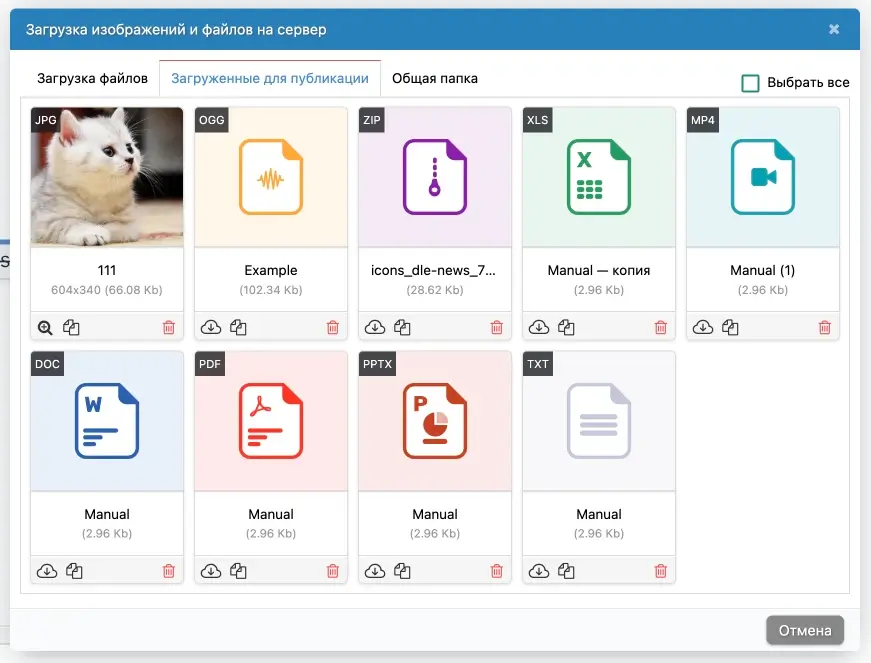Download the Example OGG audio file
871x663 pixels.
click(210, 327)
